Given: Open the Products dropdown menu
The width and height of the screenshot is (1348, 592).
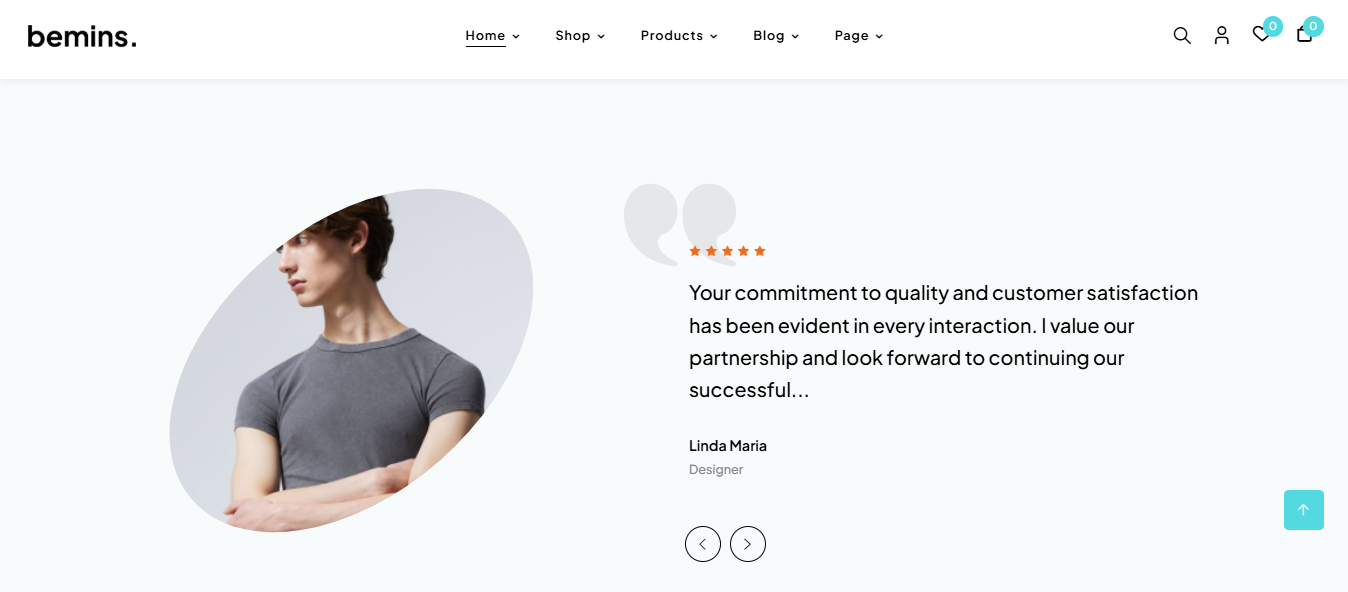Looking at the screenshot, I should 679,36.
